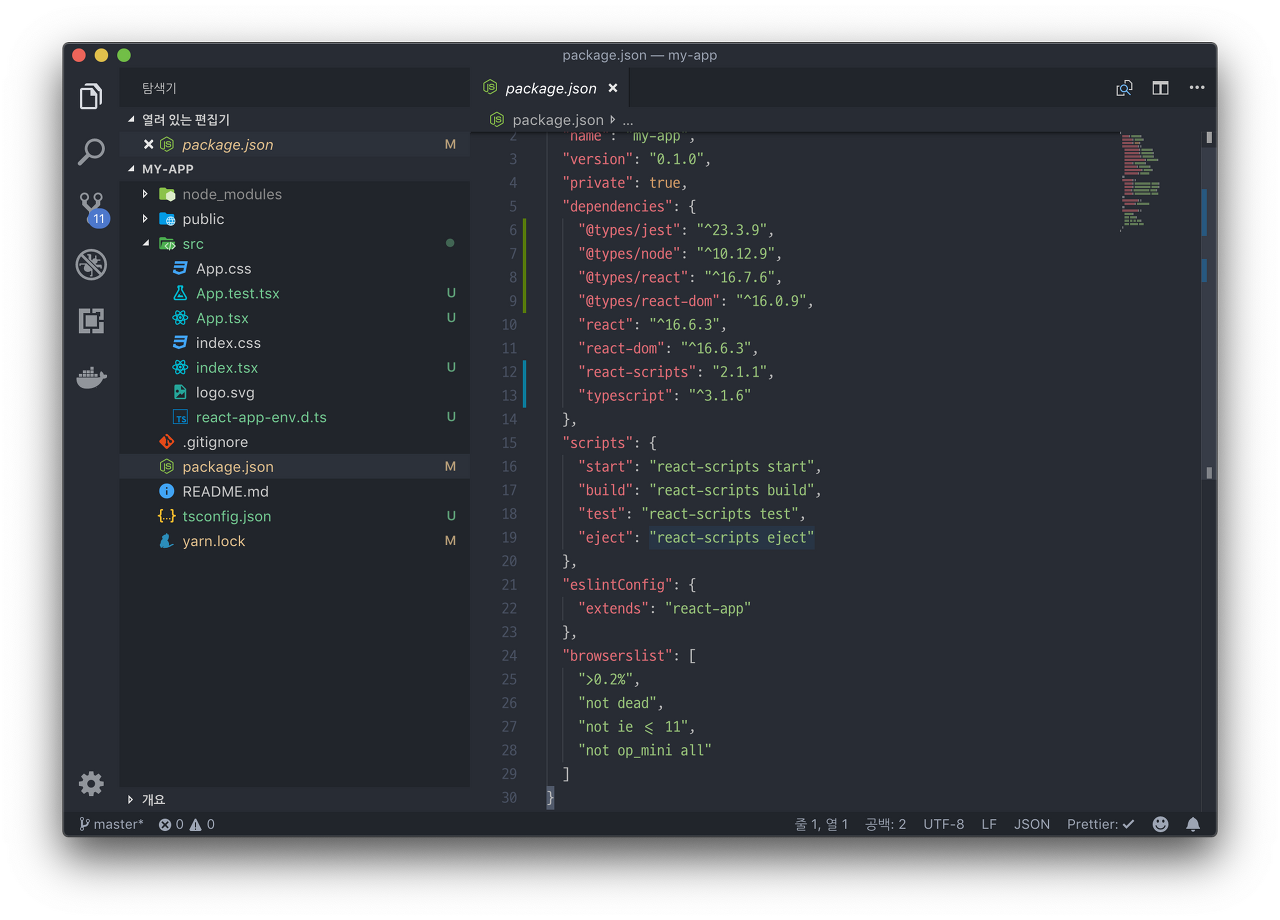Open the settings gear
This screenshot has height=920, width=1280.
(x=91, y=784)
